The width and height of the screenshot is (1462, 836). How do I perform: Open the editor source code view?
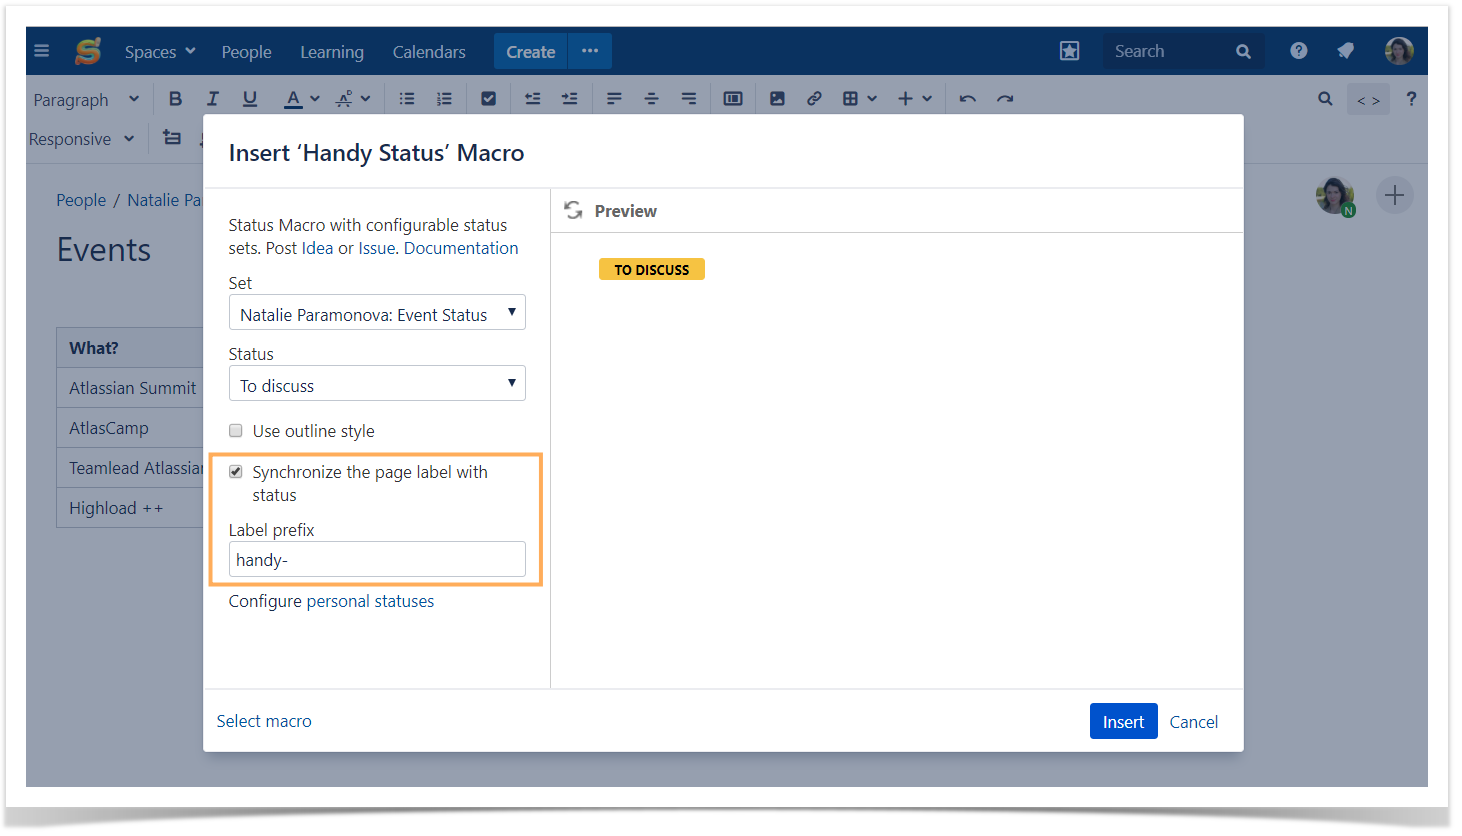1368,99
